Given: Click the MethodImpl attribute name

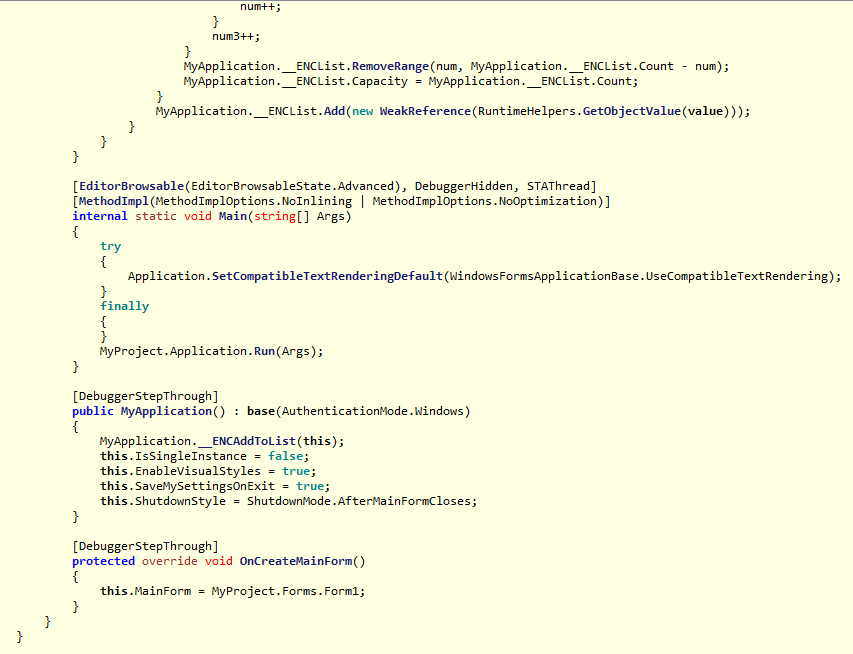Looking at the screenshot, I should coord(114,201).
